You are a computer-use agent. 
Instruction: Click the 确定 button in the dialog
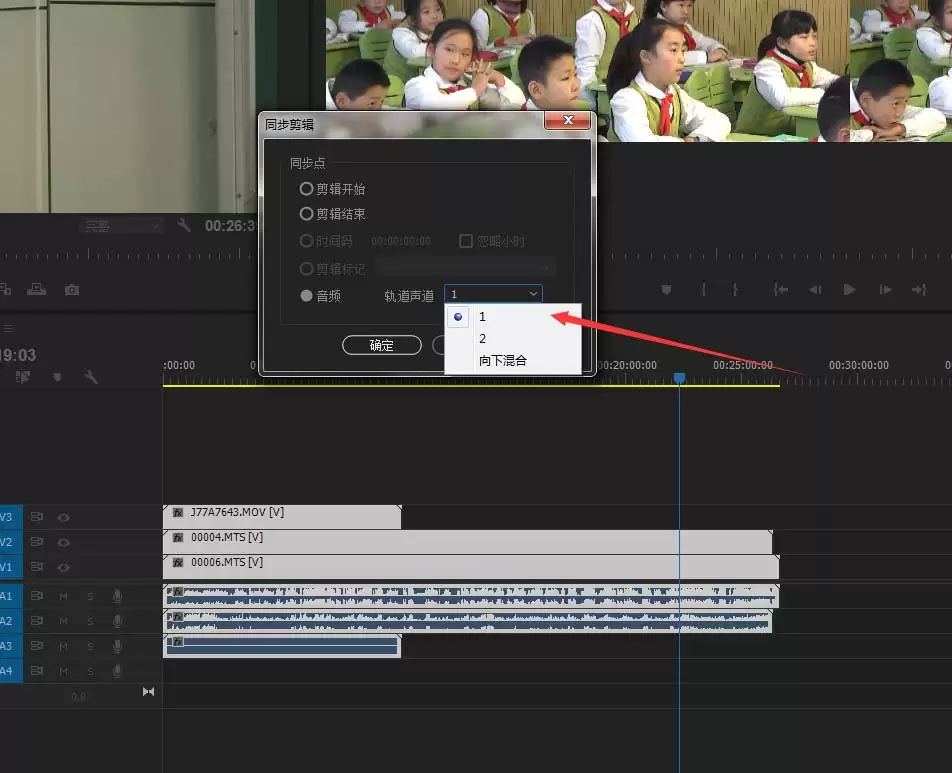click(381, 345)
